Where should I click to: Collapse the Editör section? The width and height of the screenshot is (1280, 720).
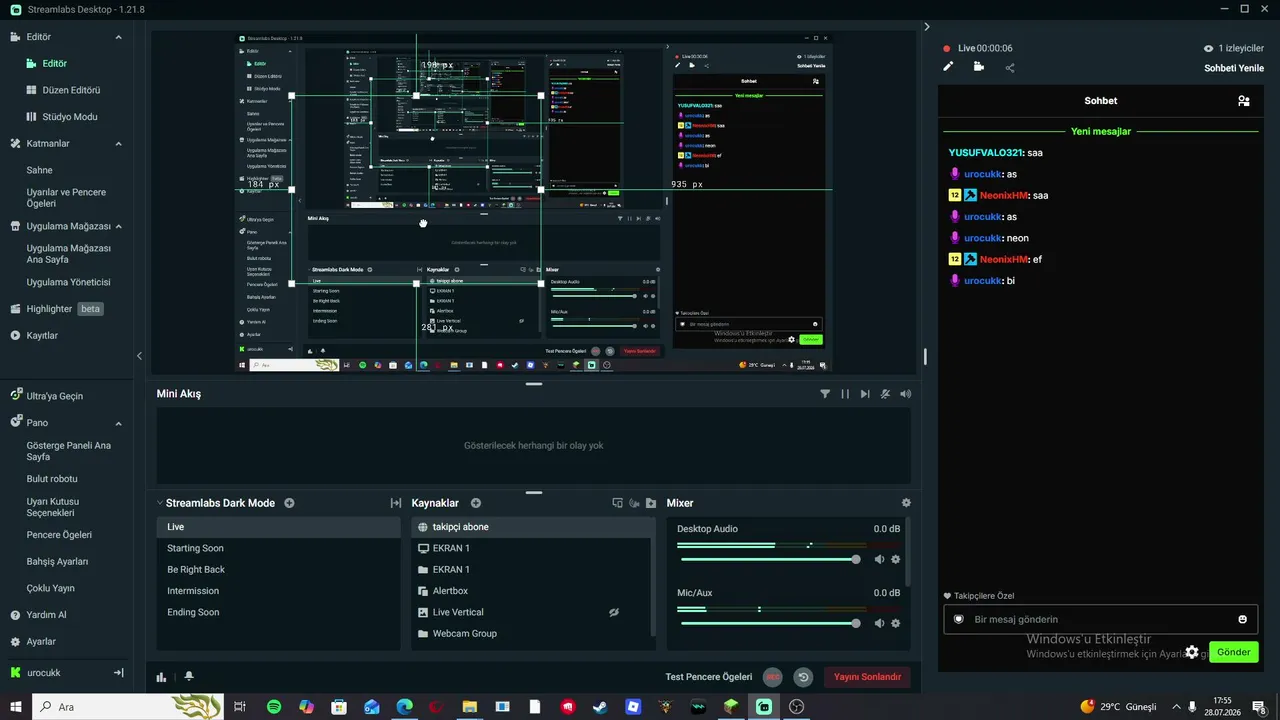pos(118,37)
